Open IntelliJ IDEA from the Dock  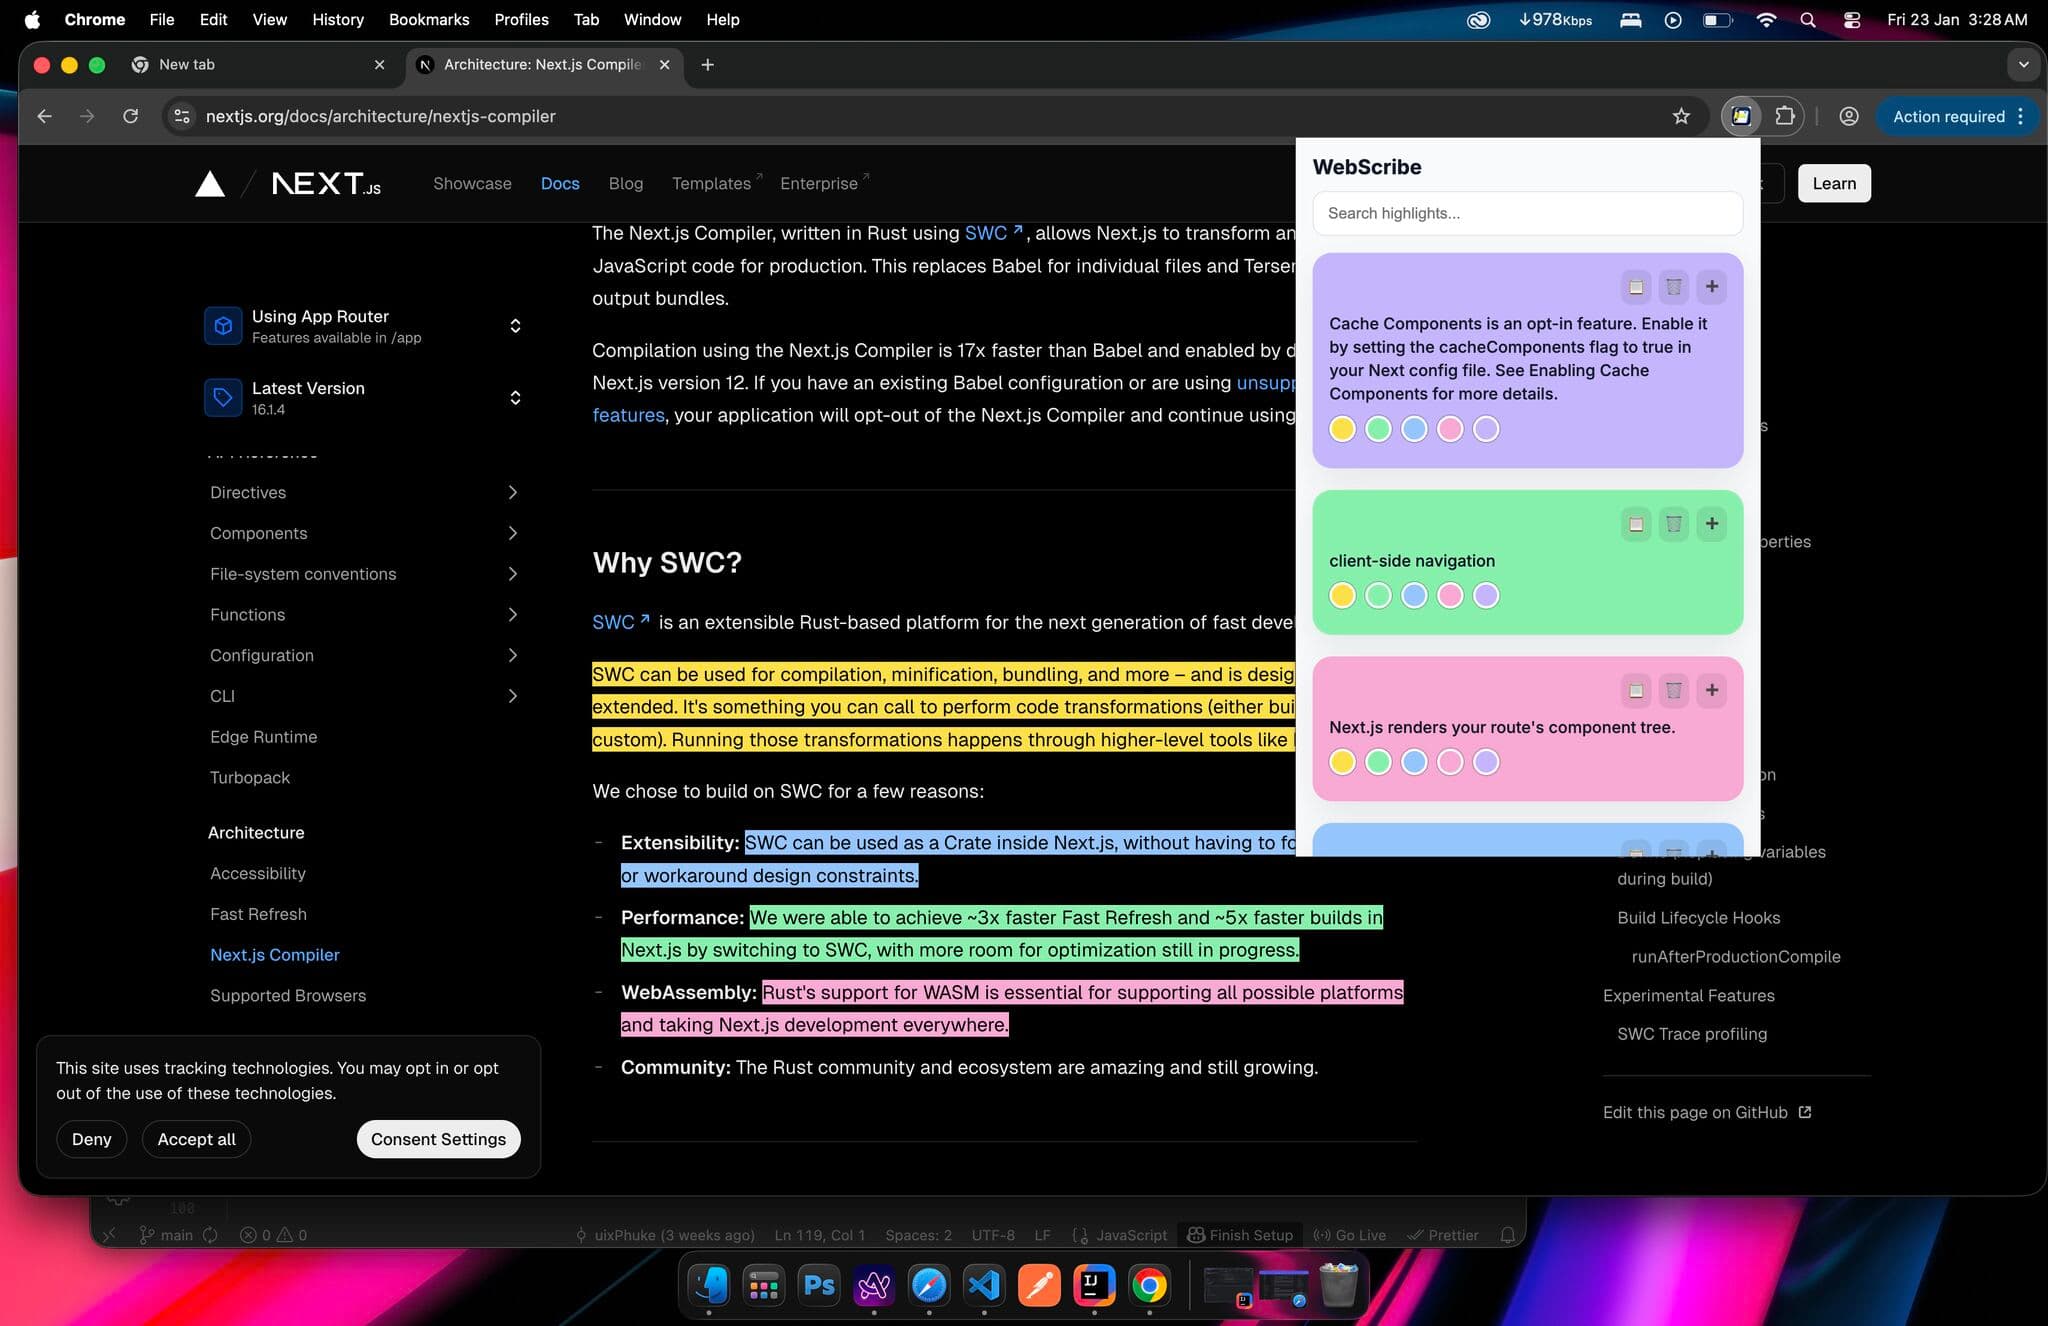pyautogui.click(x=1094, y=1285)
